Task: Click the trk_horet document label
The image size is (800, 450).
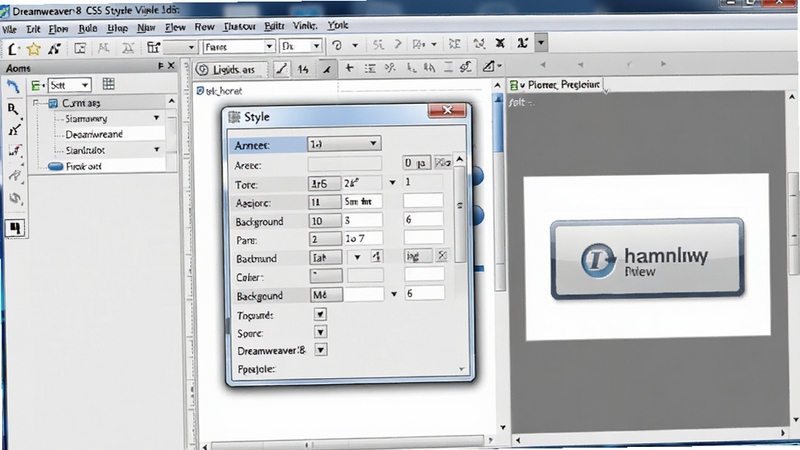Action: (x=223, y=91)
